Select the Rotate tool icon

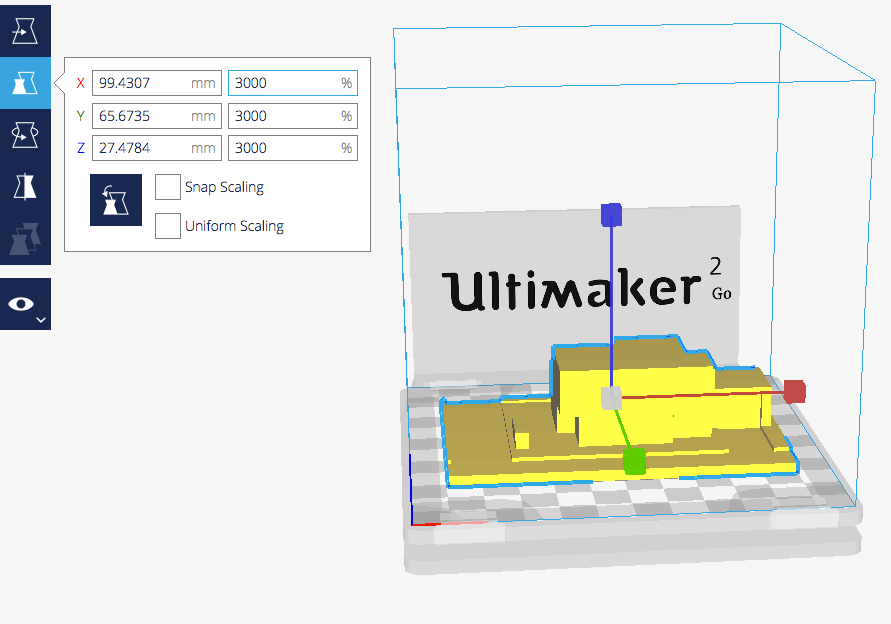25,135
